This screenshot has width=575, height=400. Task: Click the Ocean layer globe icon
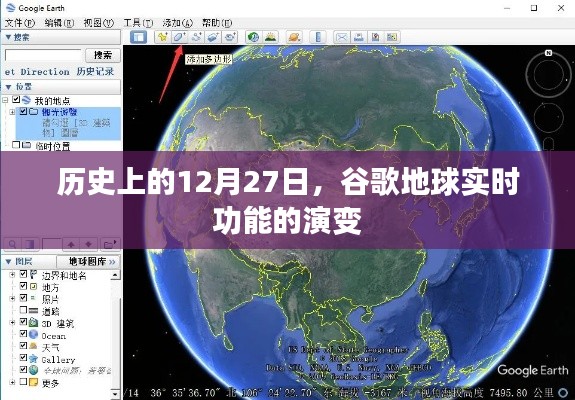(33, 334)
